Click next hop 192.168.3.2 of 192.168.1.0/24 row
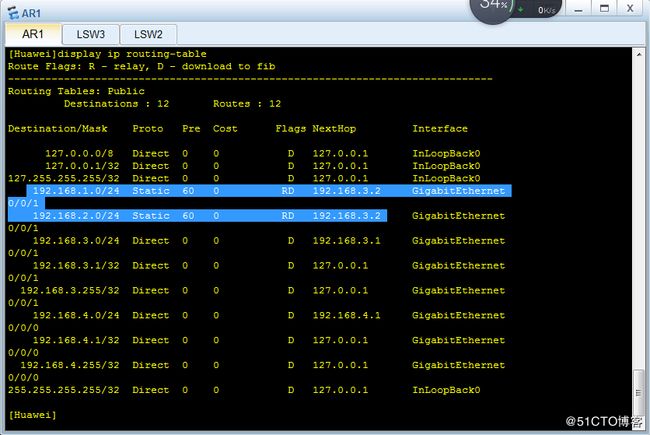Viewport: 650px width, 435px height. coord(347,191)
